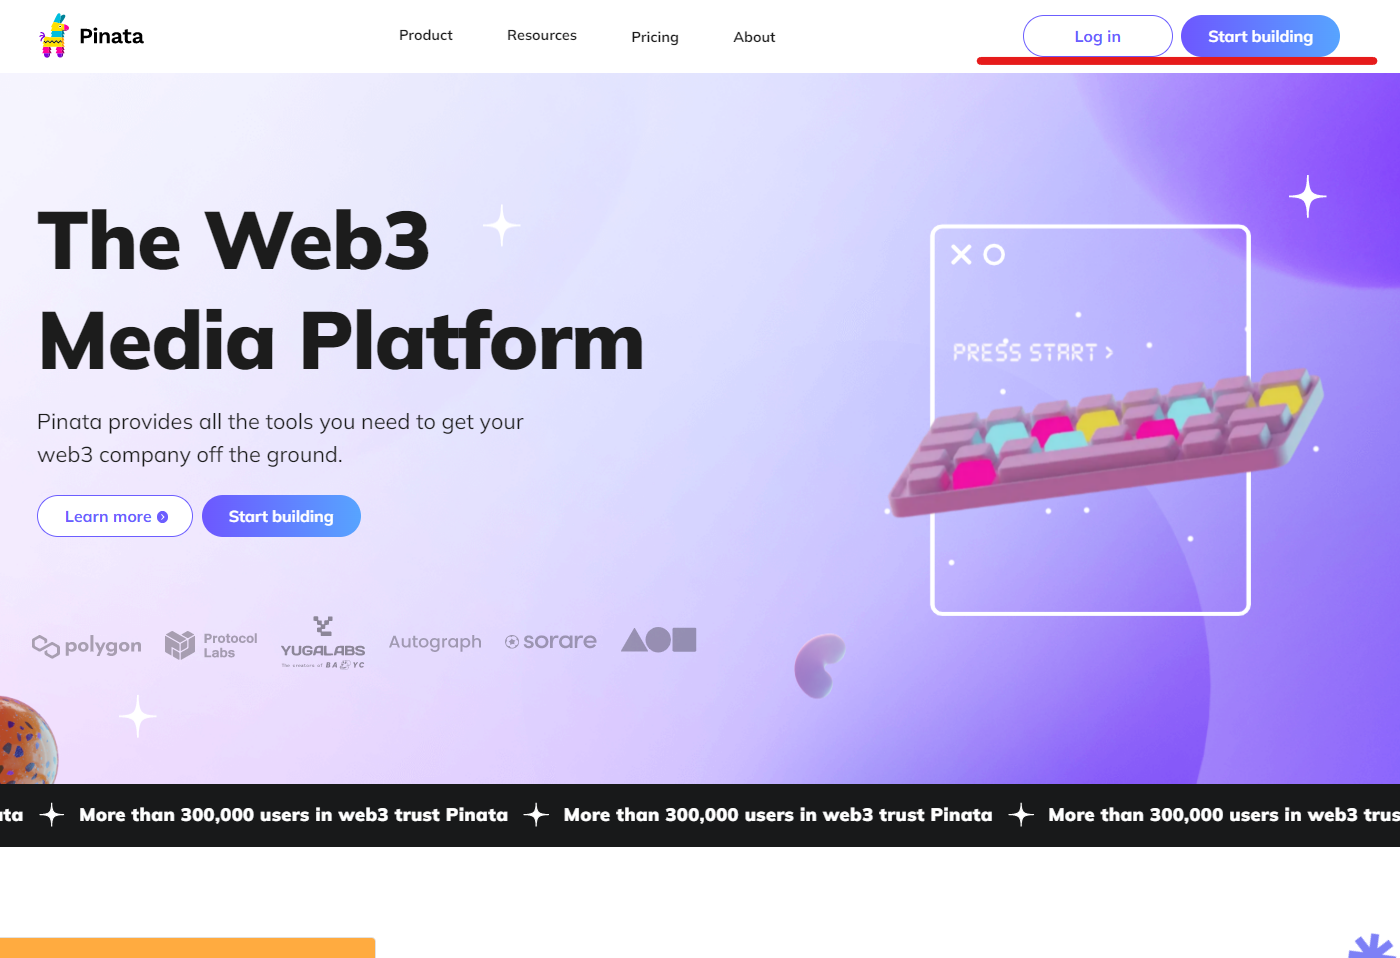Click the circle icon in the illustration window
This screenshot has width=1400, height=958.
point(994,255)
